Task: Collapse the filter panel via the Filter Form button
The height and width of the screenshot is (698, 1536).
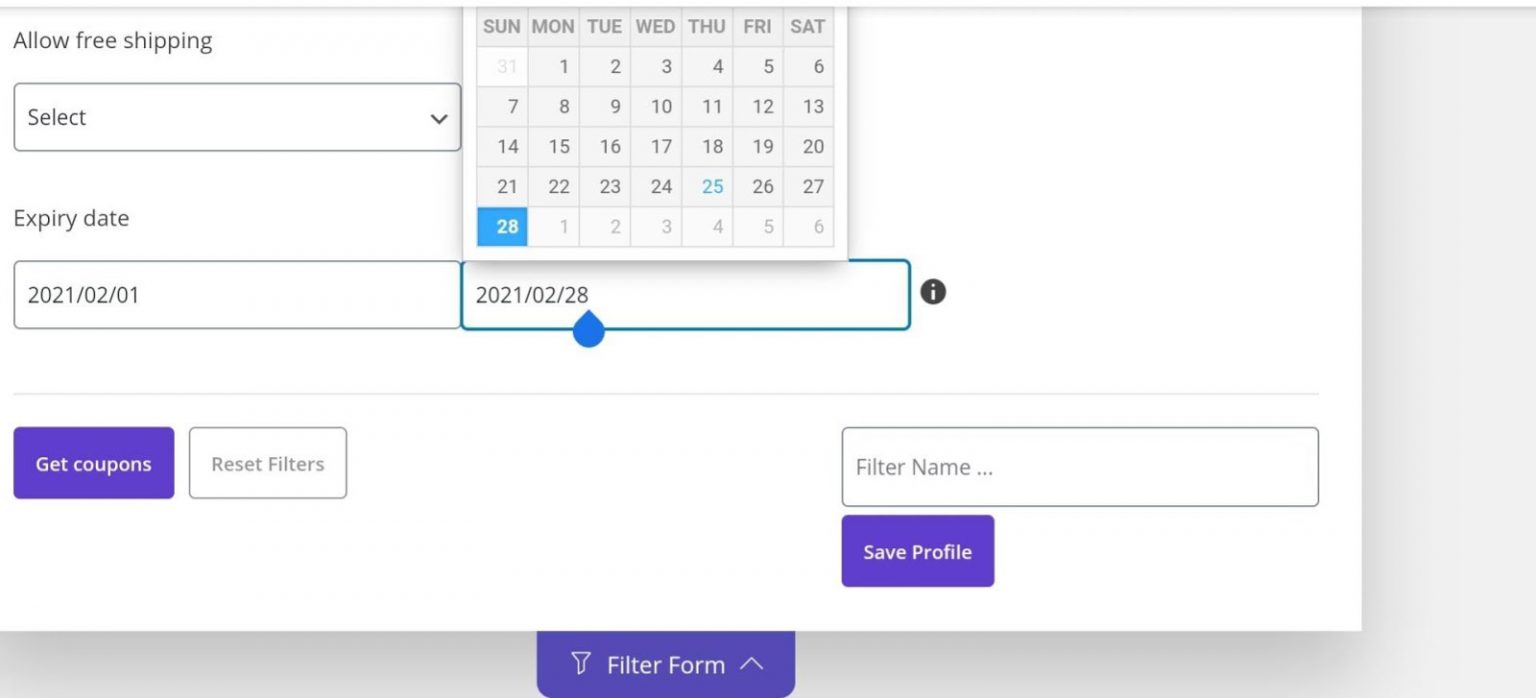Action: click(665, 663)
